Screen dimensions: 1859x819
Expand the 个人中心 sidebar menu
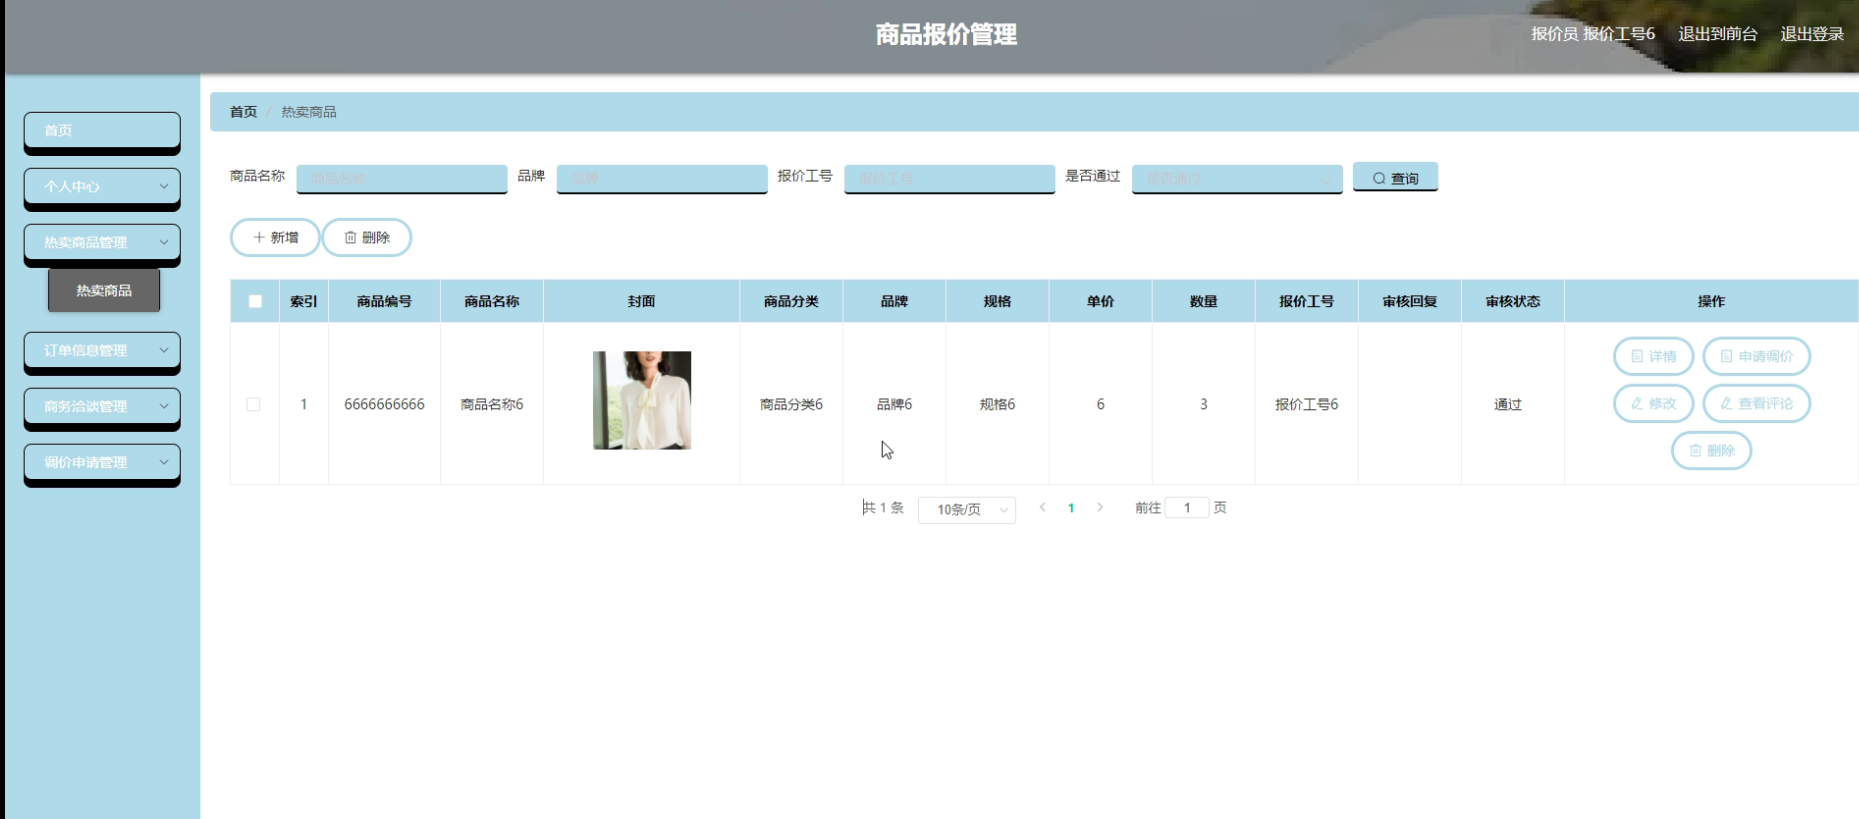102,187
